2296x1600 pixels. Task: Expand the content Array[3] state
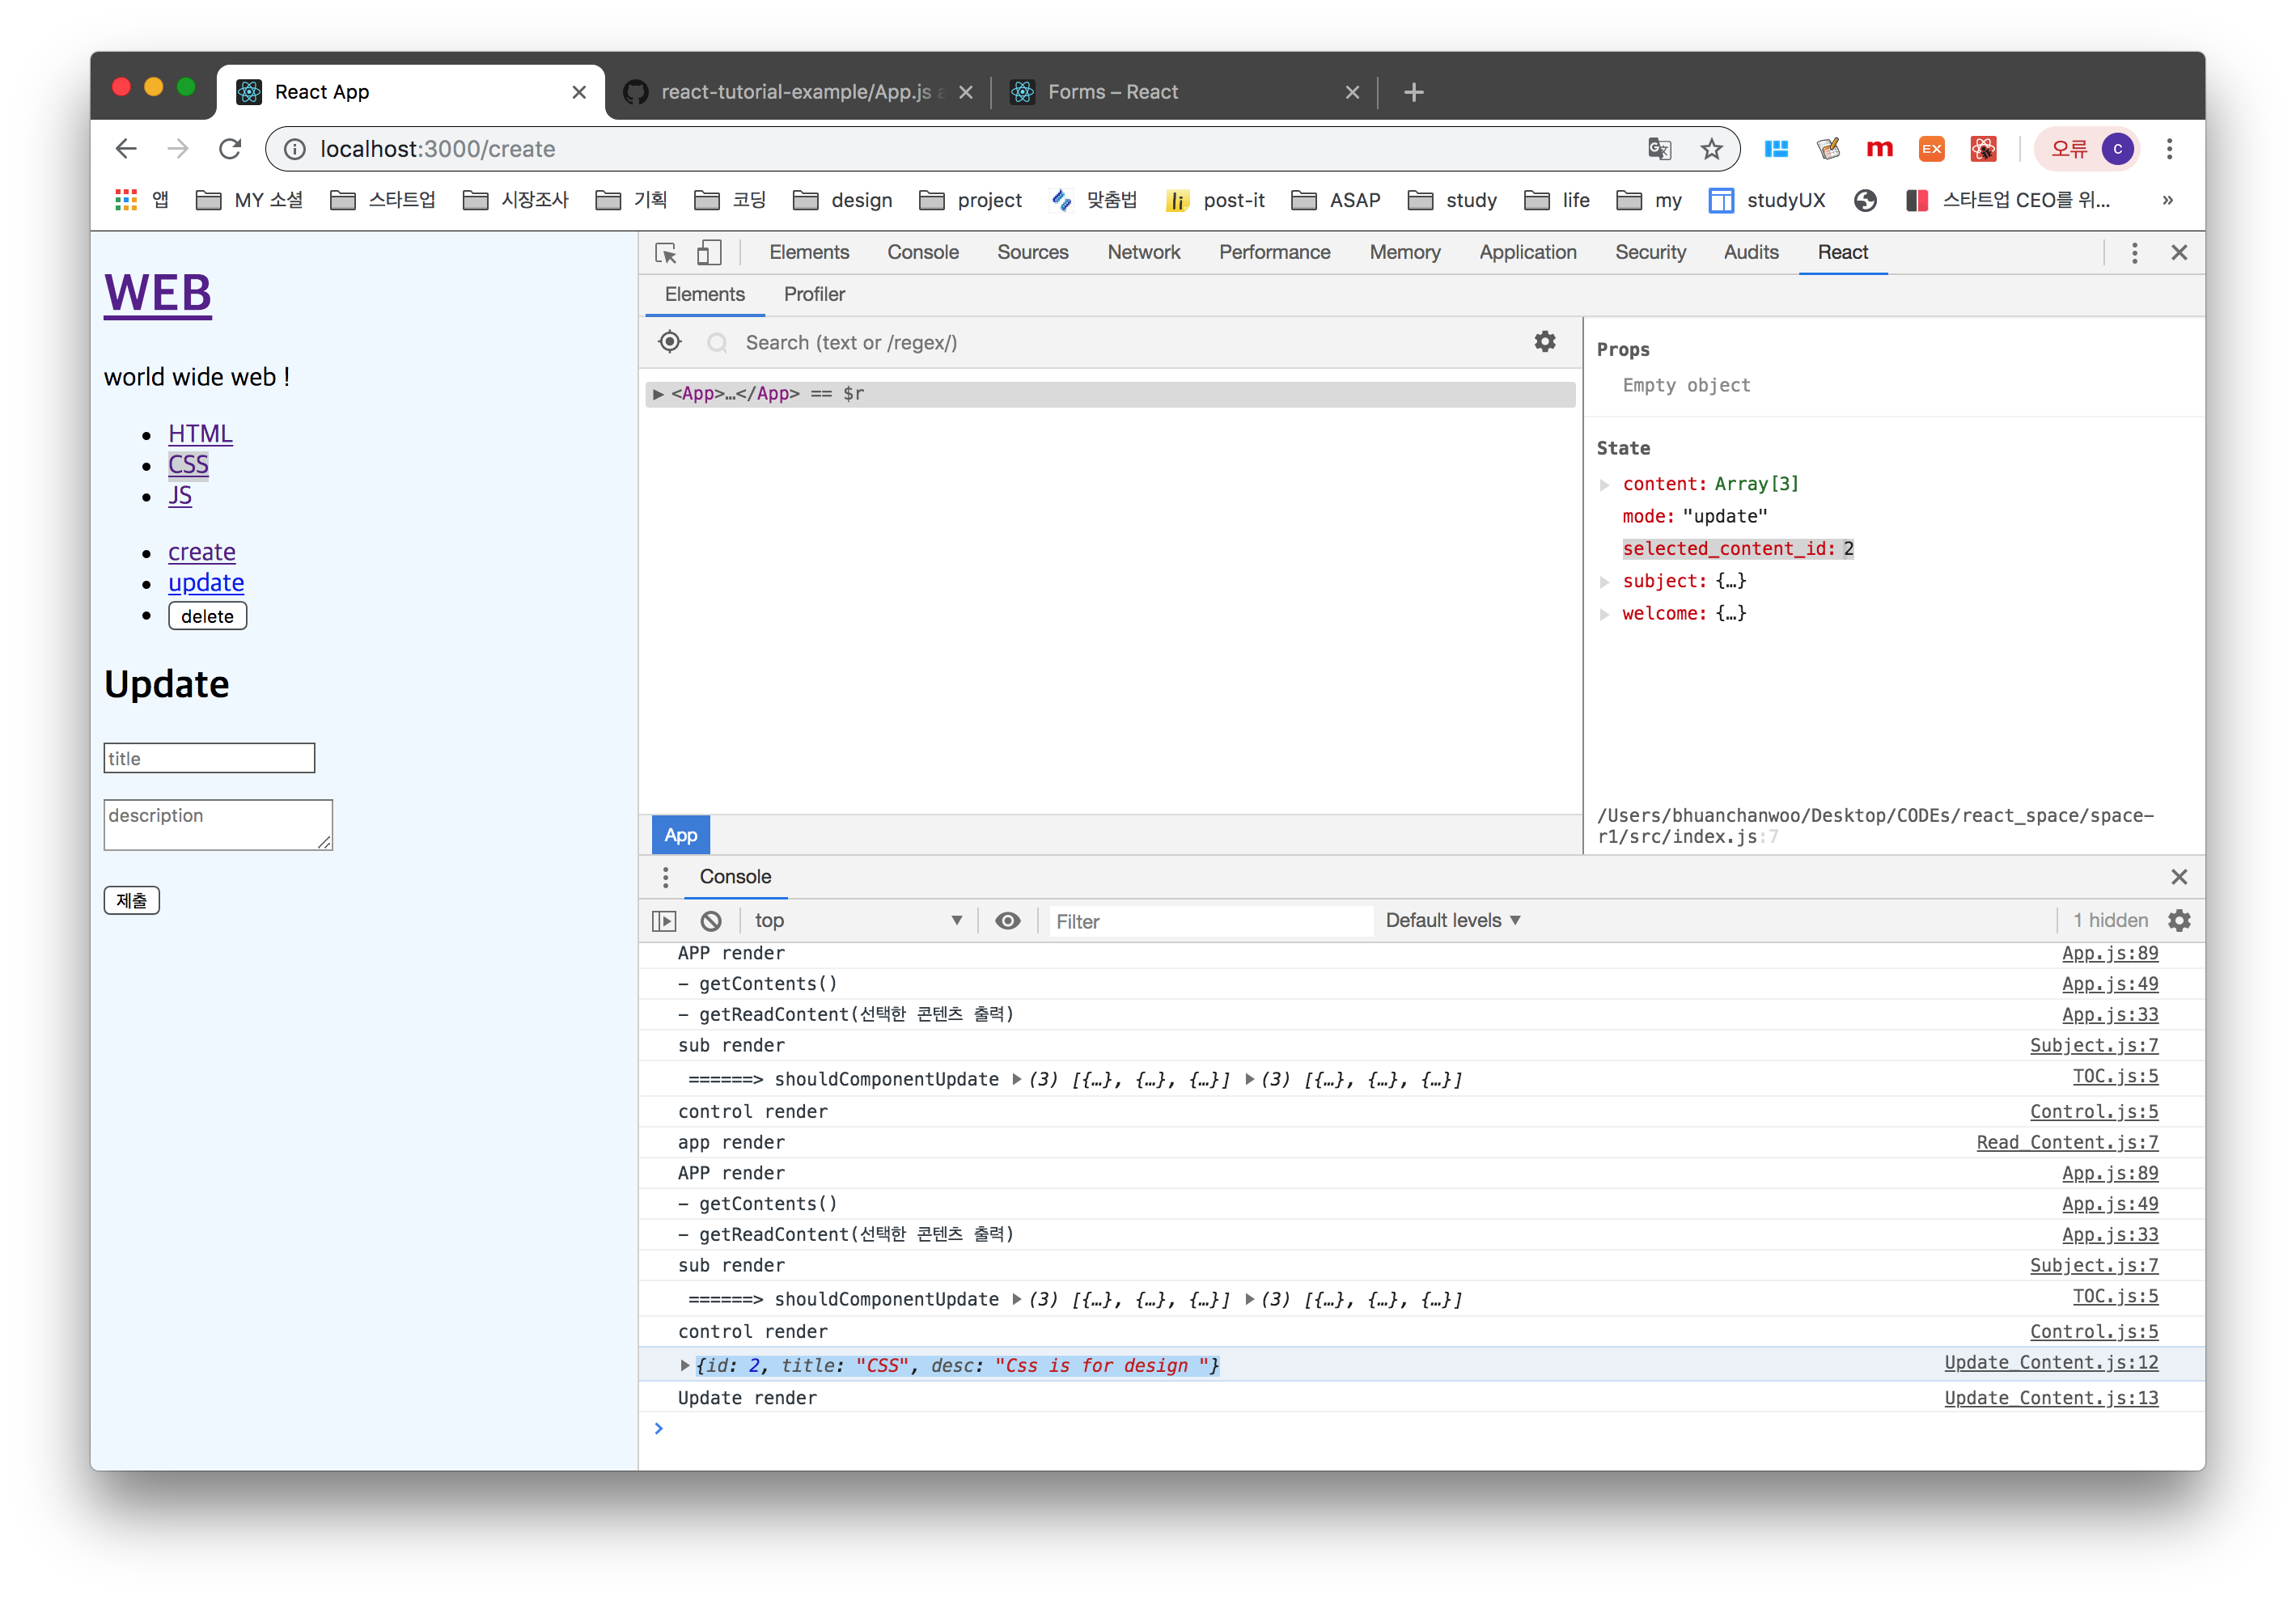1605,485
